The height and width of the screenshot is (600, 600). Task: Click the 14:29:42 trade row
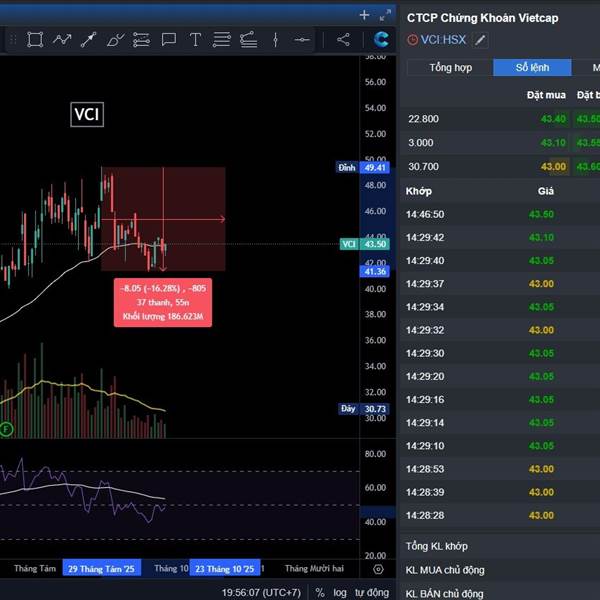(x=500, y=238)
